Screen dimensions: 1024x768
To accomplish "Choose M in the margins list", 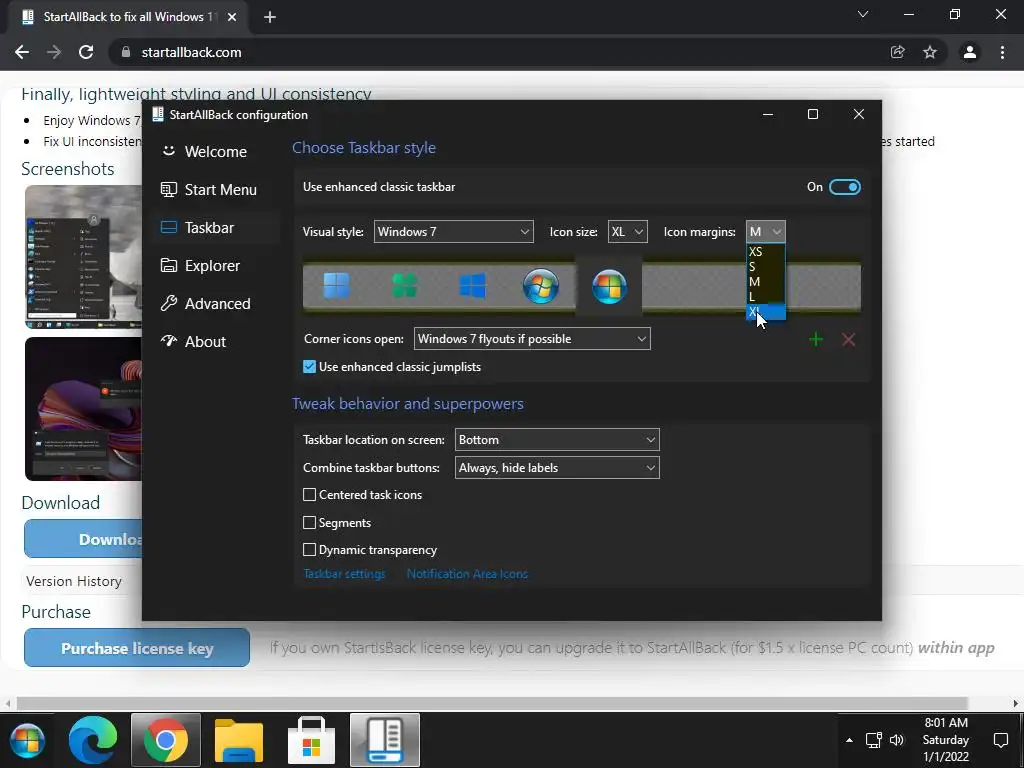I will [x=765, y=281].
